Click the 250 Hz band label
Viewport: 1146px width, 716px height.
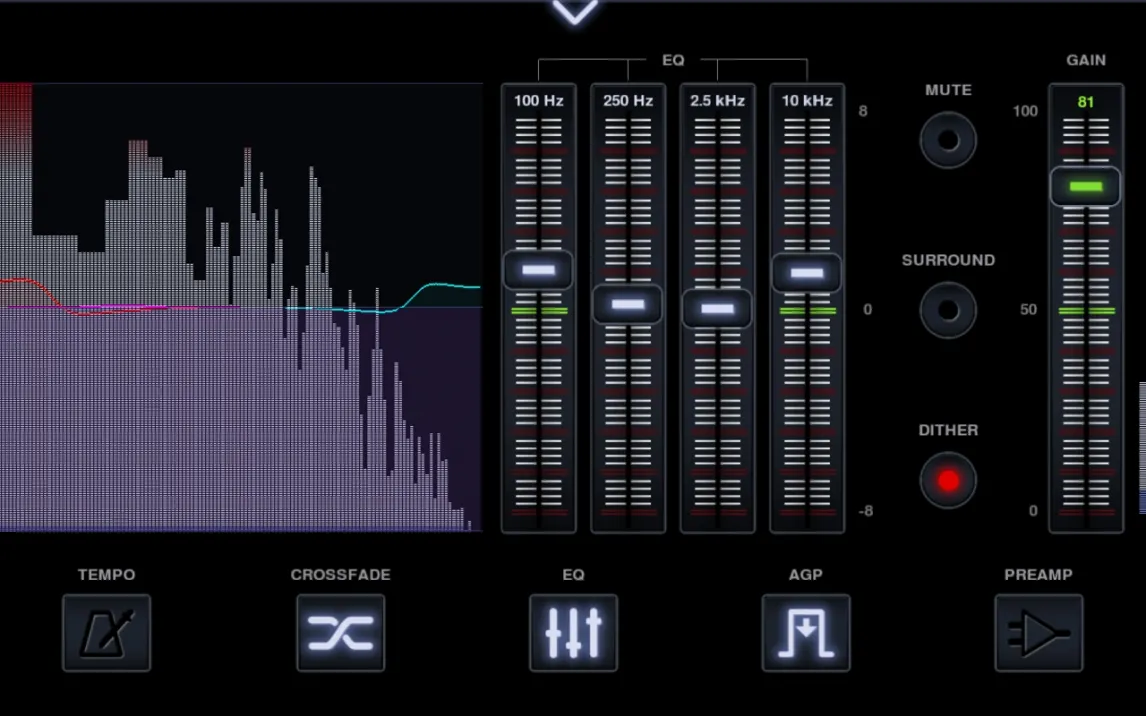[x=628, y=101]
